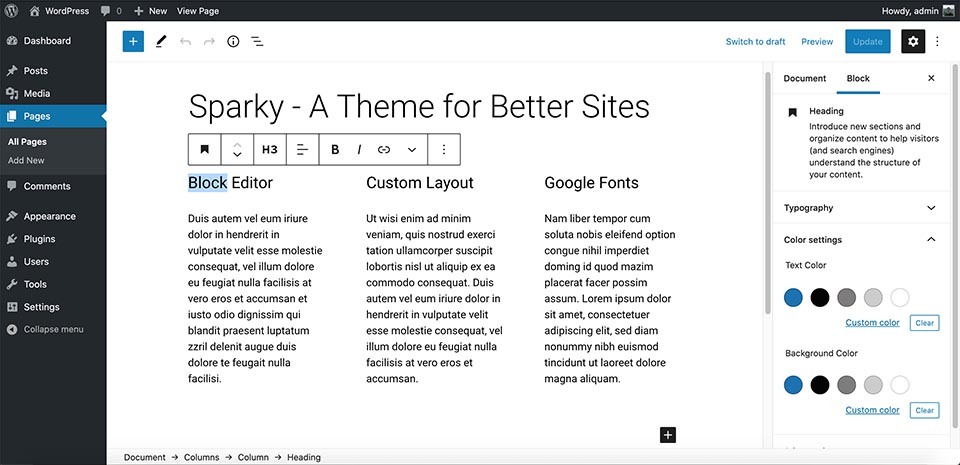The width and height of the screenshot is (960, 465).
Task: Toggle the settings gear panel
Action: coord(913,42)
